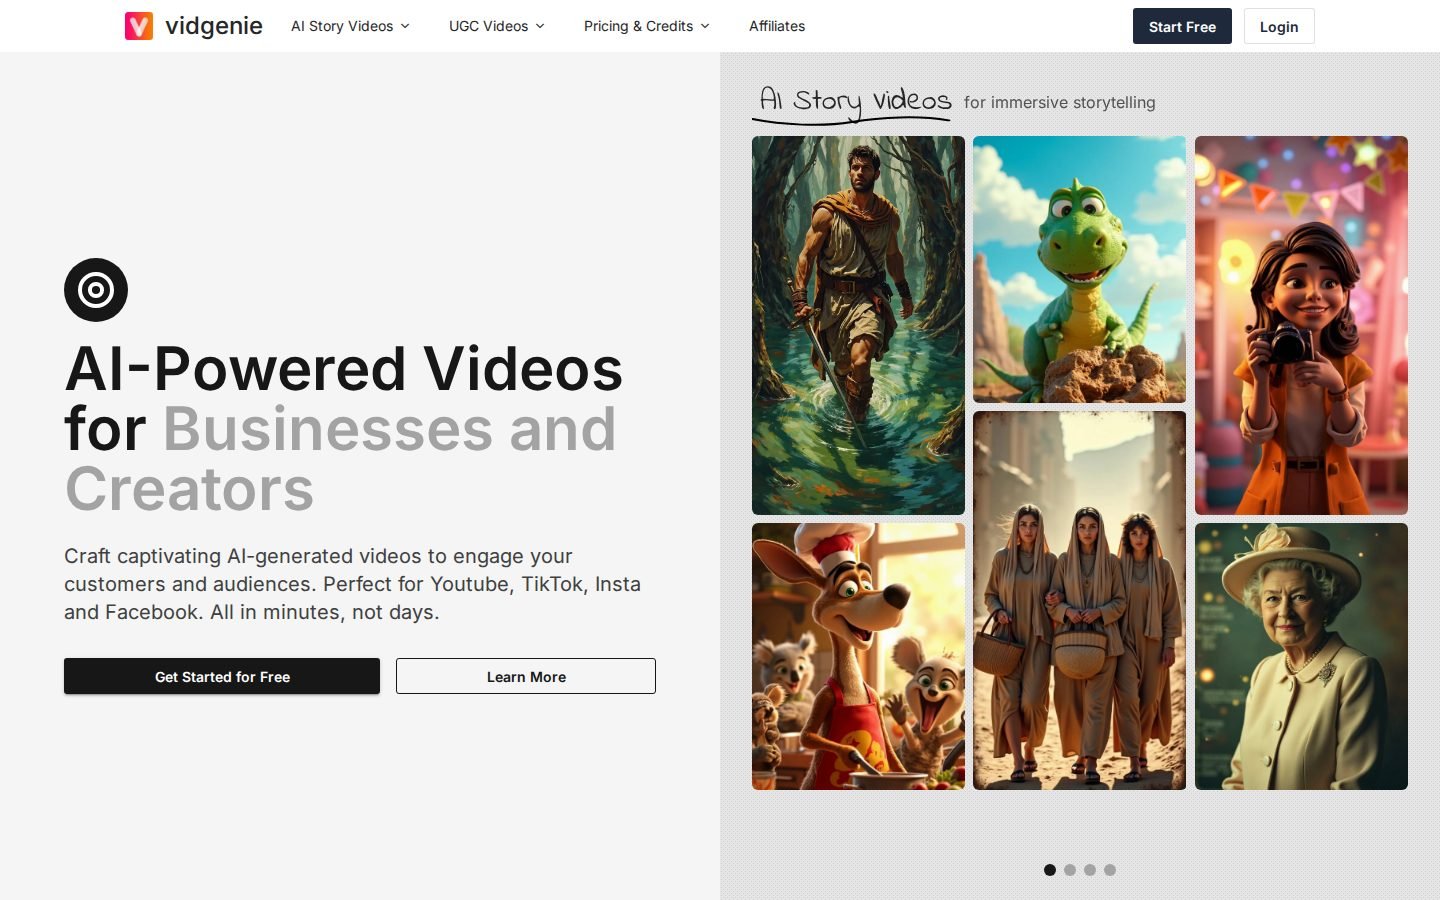Click the 'for immersive storytelling' text
Screen dimensions: 1440x900
click(x=1059, y=102)
